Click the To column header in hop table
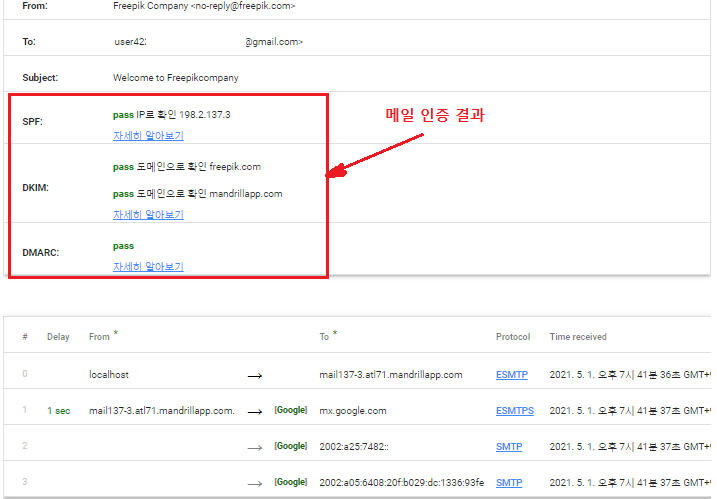 (324, 337)
